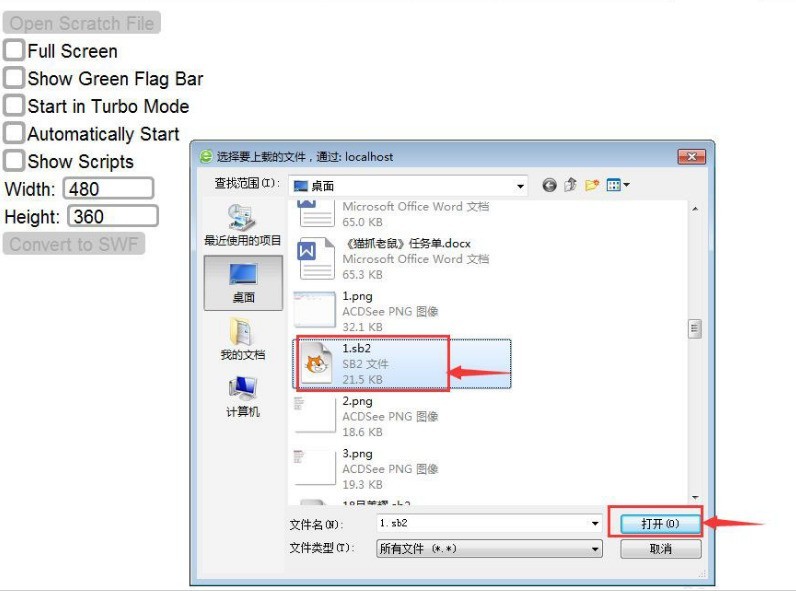Click the partially visible 65.0 KB Word document icon
Image resolution: width=796 pixels, height=591 pixels.
[x=316, y=214]
